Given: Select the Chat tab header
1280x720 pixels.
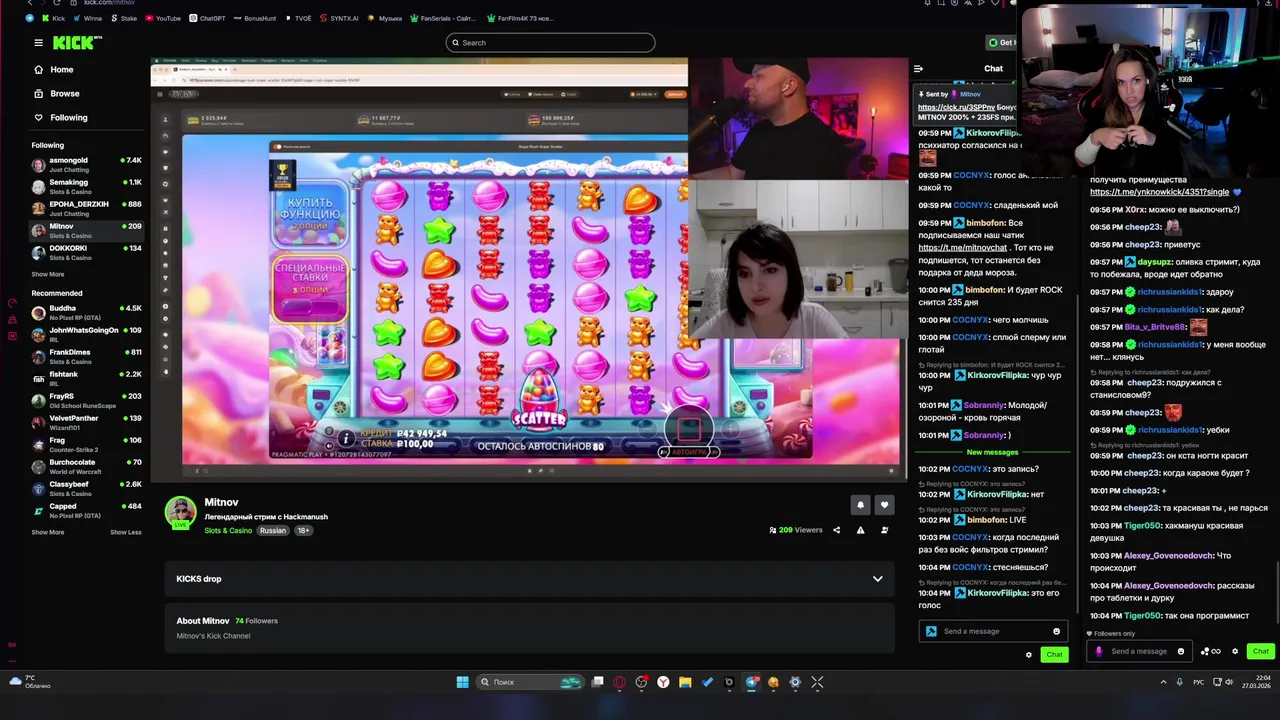Looking at the screenshot, I should click(x=993, y=69).
